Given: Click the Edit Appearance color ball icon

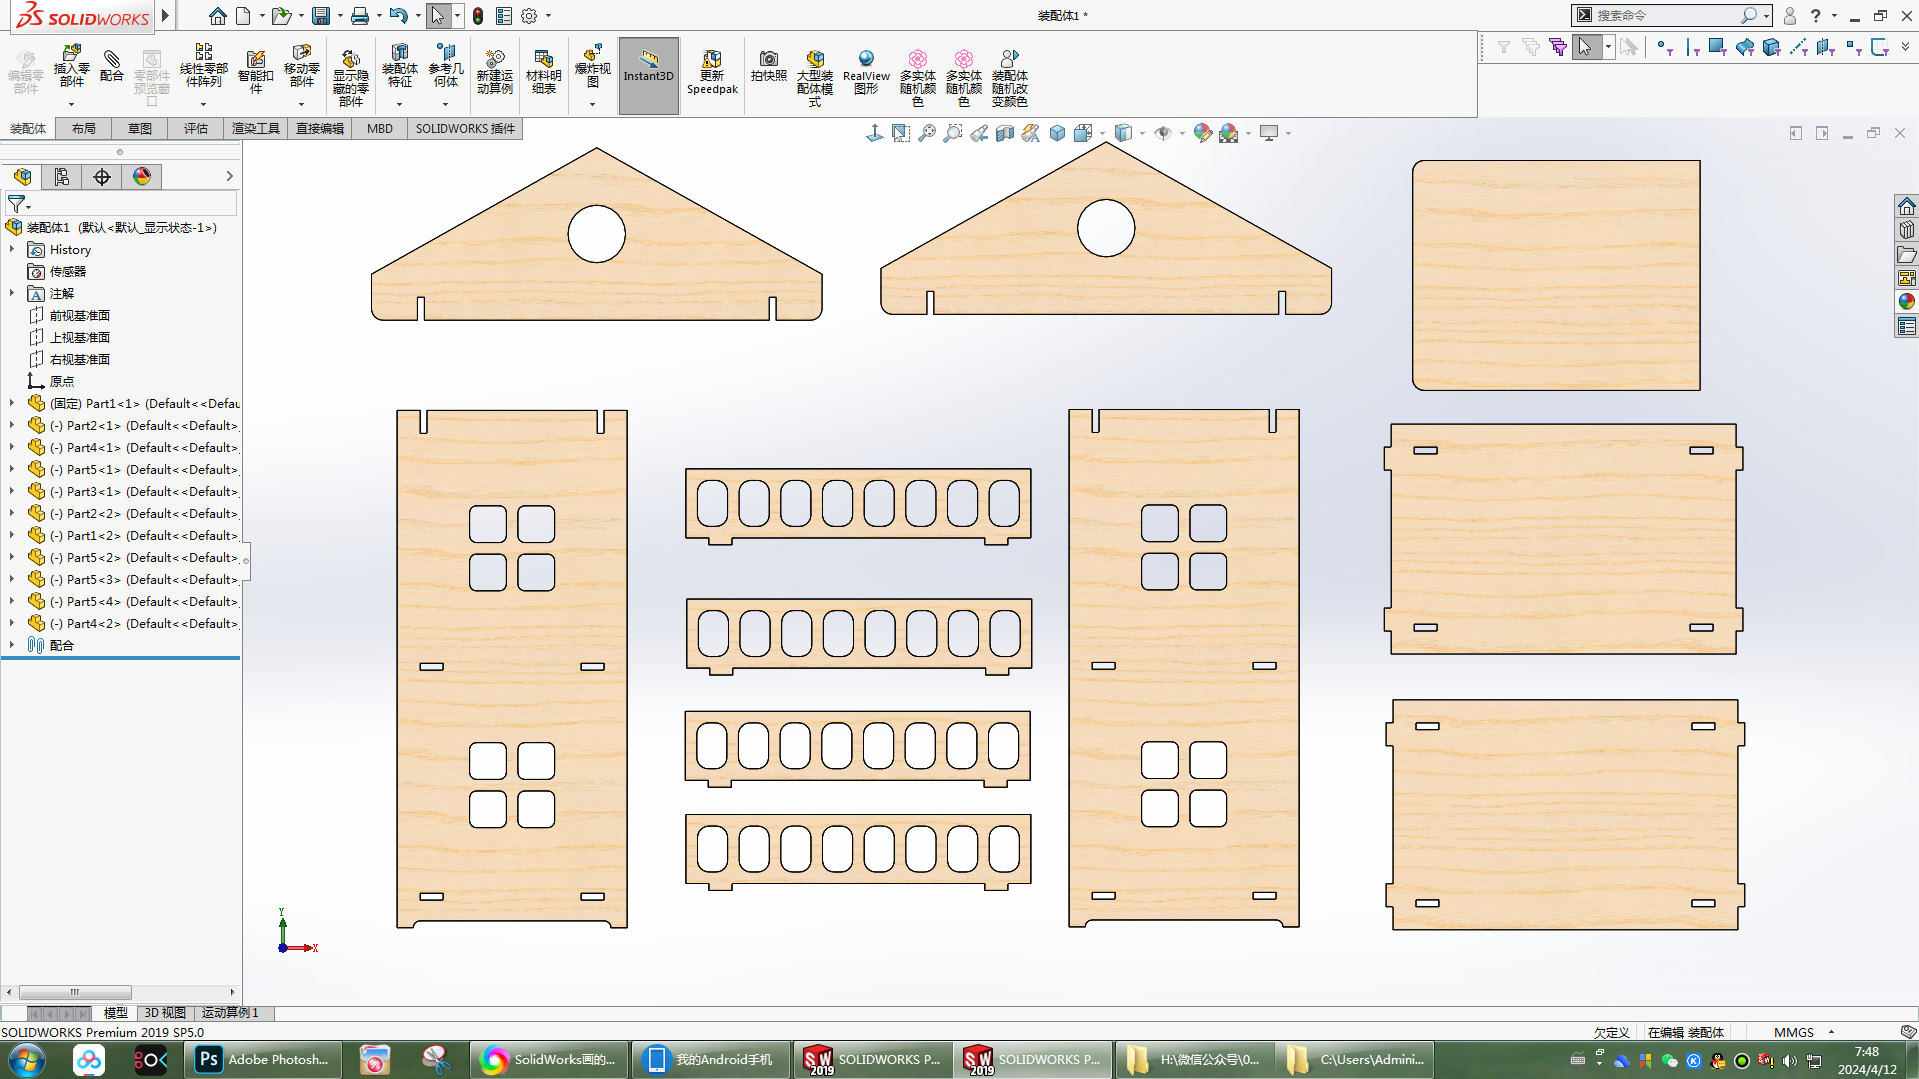Looking at the screenshot, I should point(1202,133).
